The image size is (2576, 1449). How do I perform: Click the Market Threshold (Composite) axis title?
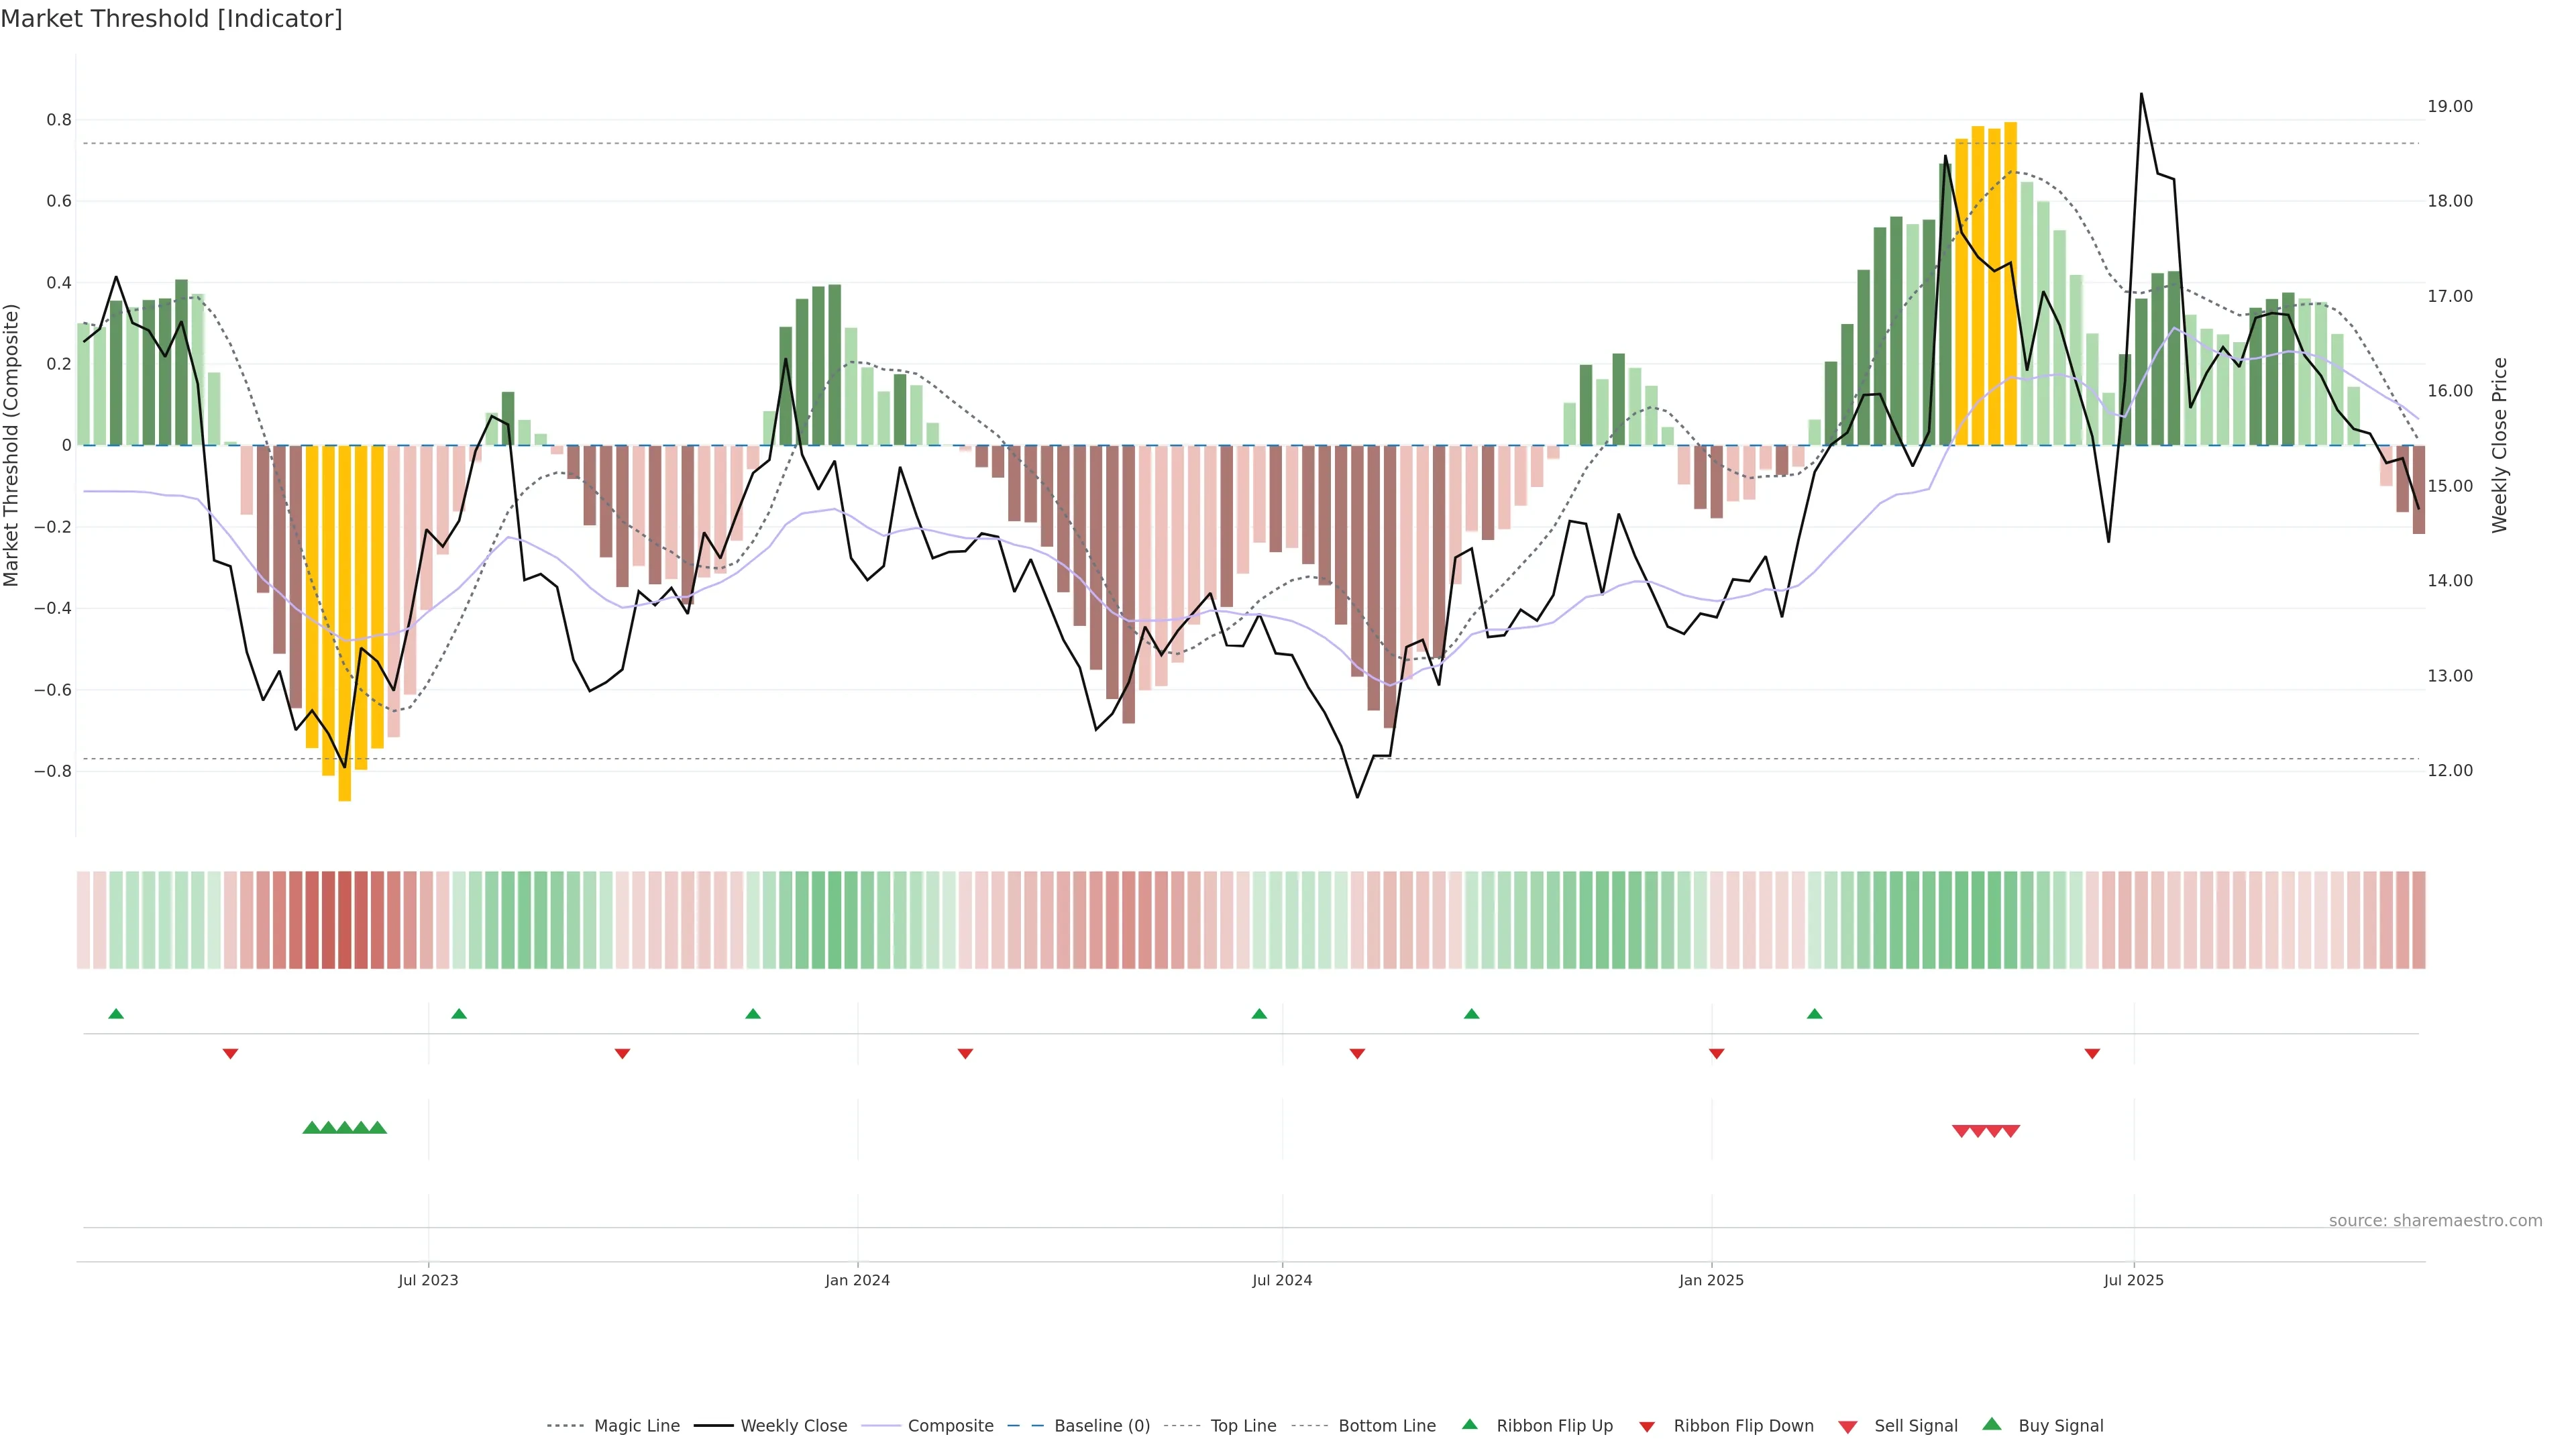coord(12,445)
